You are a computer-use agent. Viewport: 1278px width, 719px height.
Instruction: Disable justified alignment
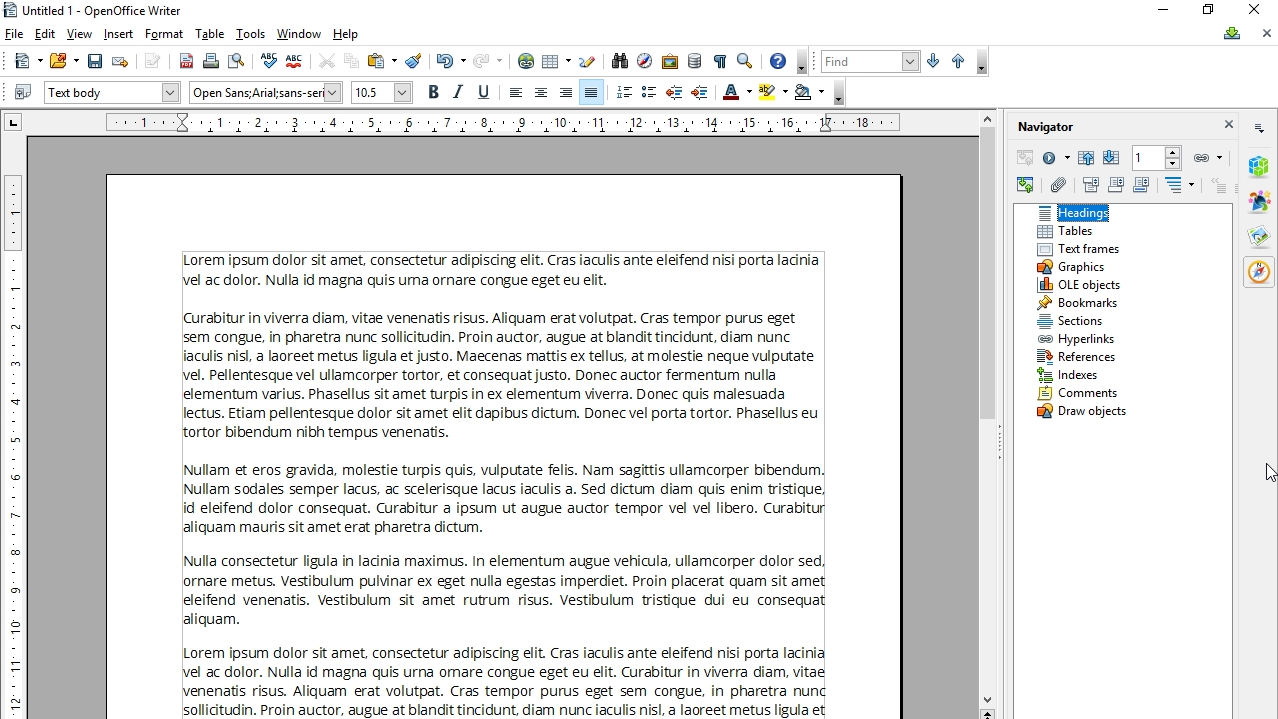(591, 92)
